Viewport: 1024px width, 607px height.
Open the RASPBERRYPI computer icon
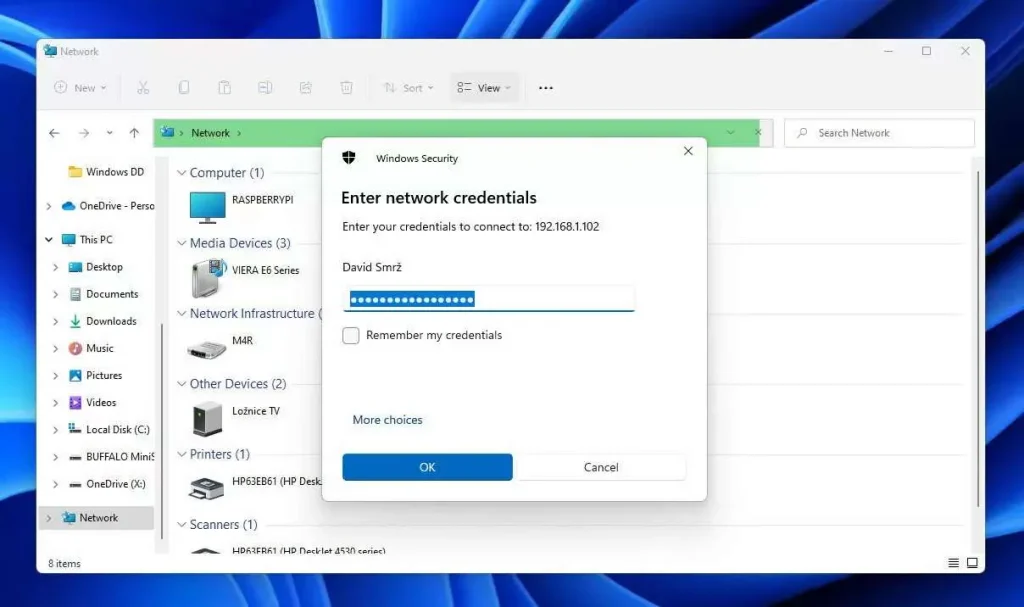tap(207, 207)
